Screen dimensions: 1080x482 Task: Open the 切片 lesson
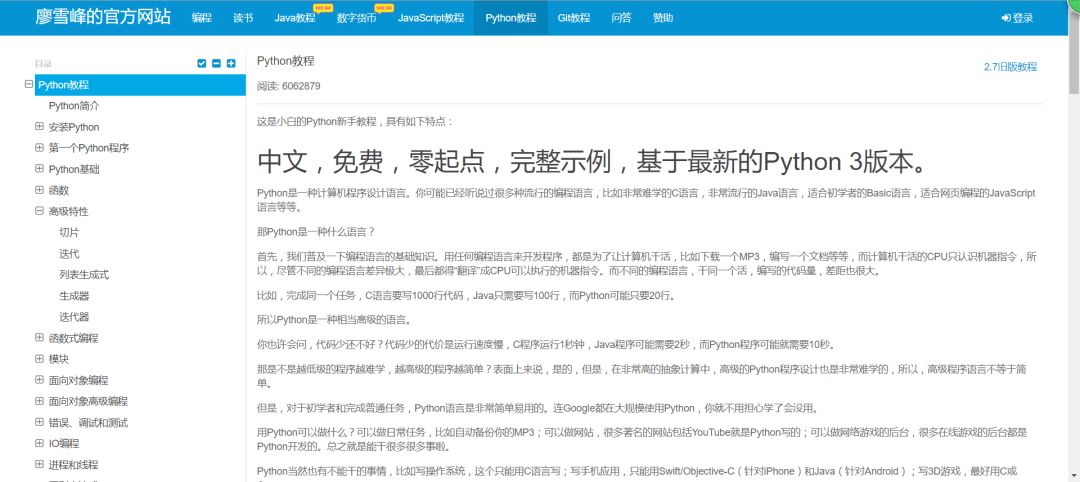click(69, 232)
